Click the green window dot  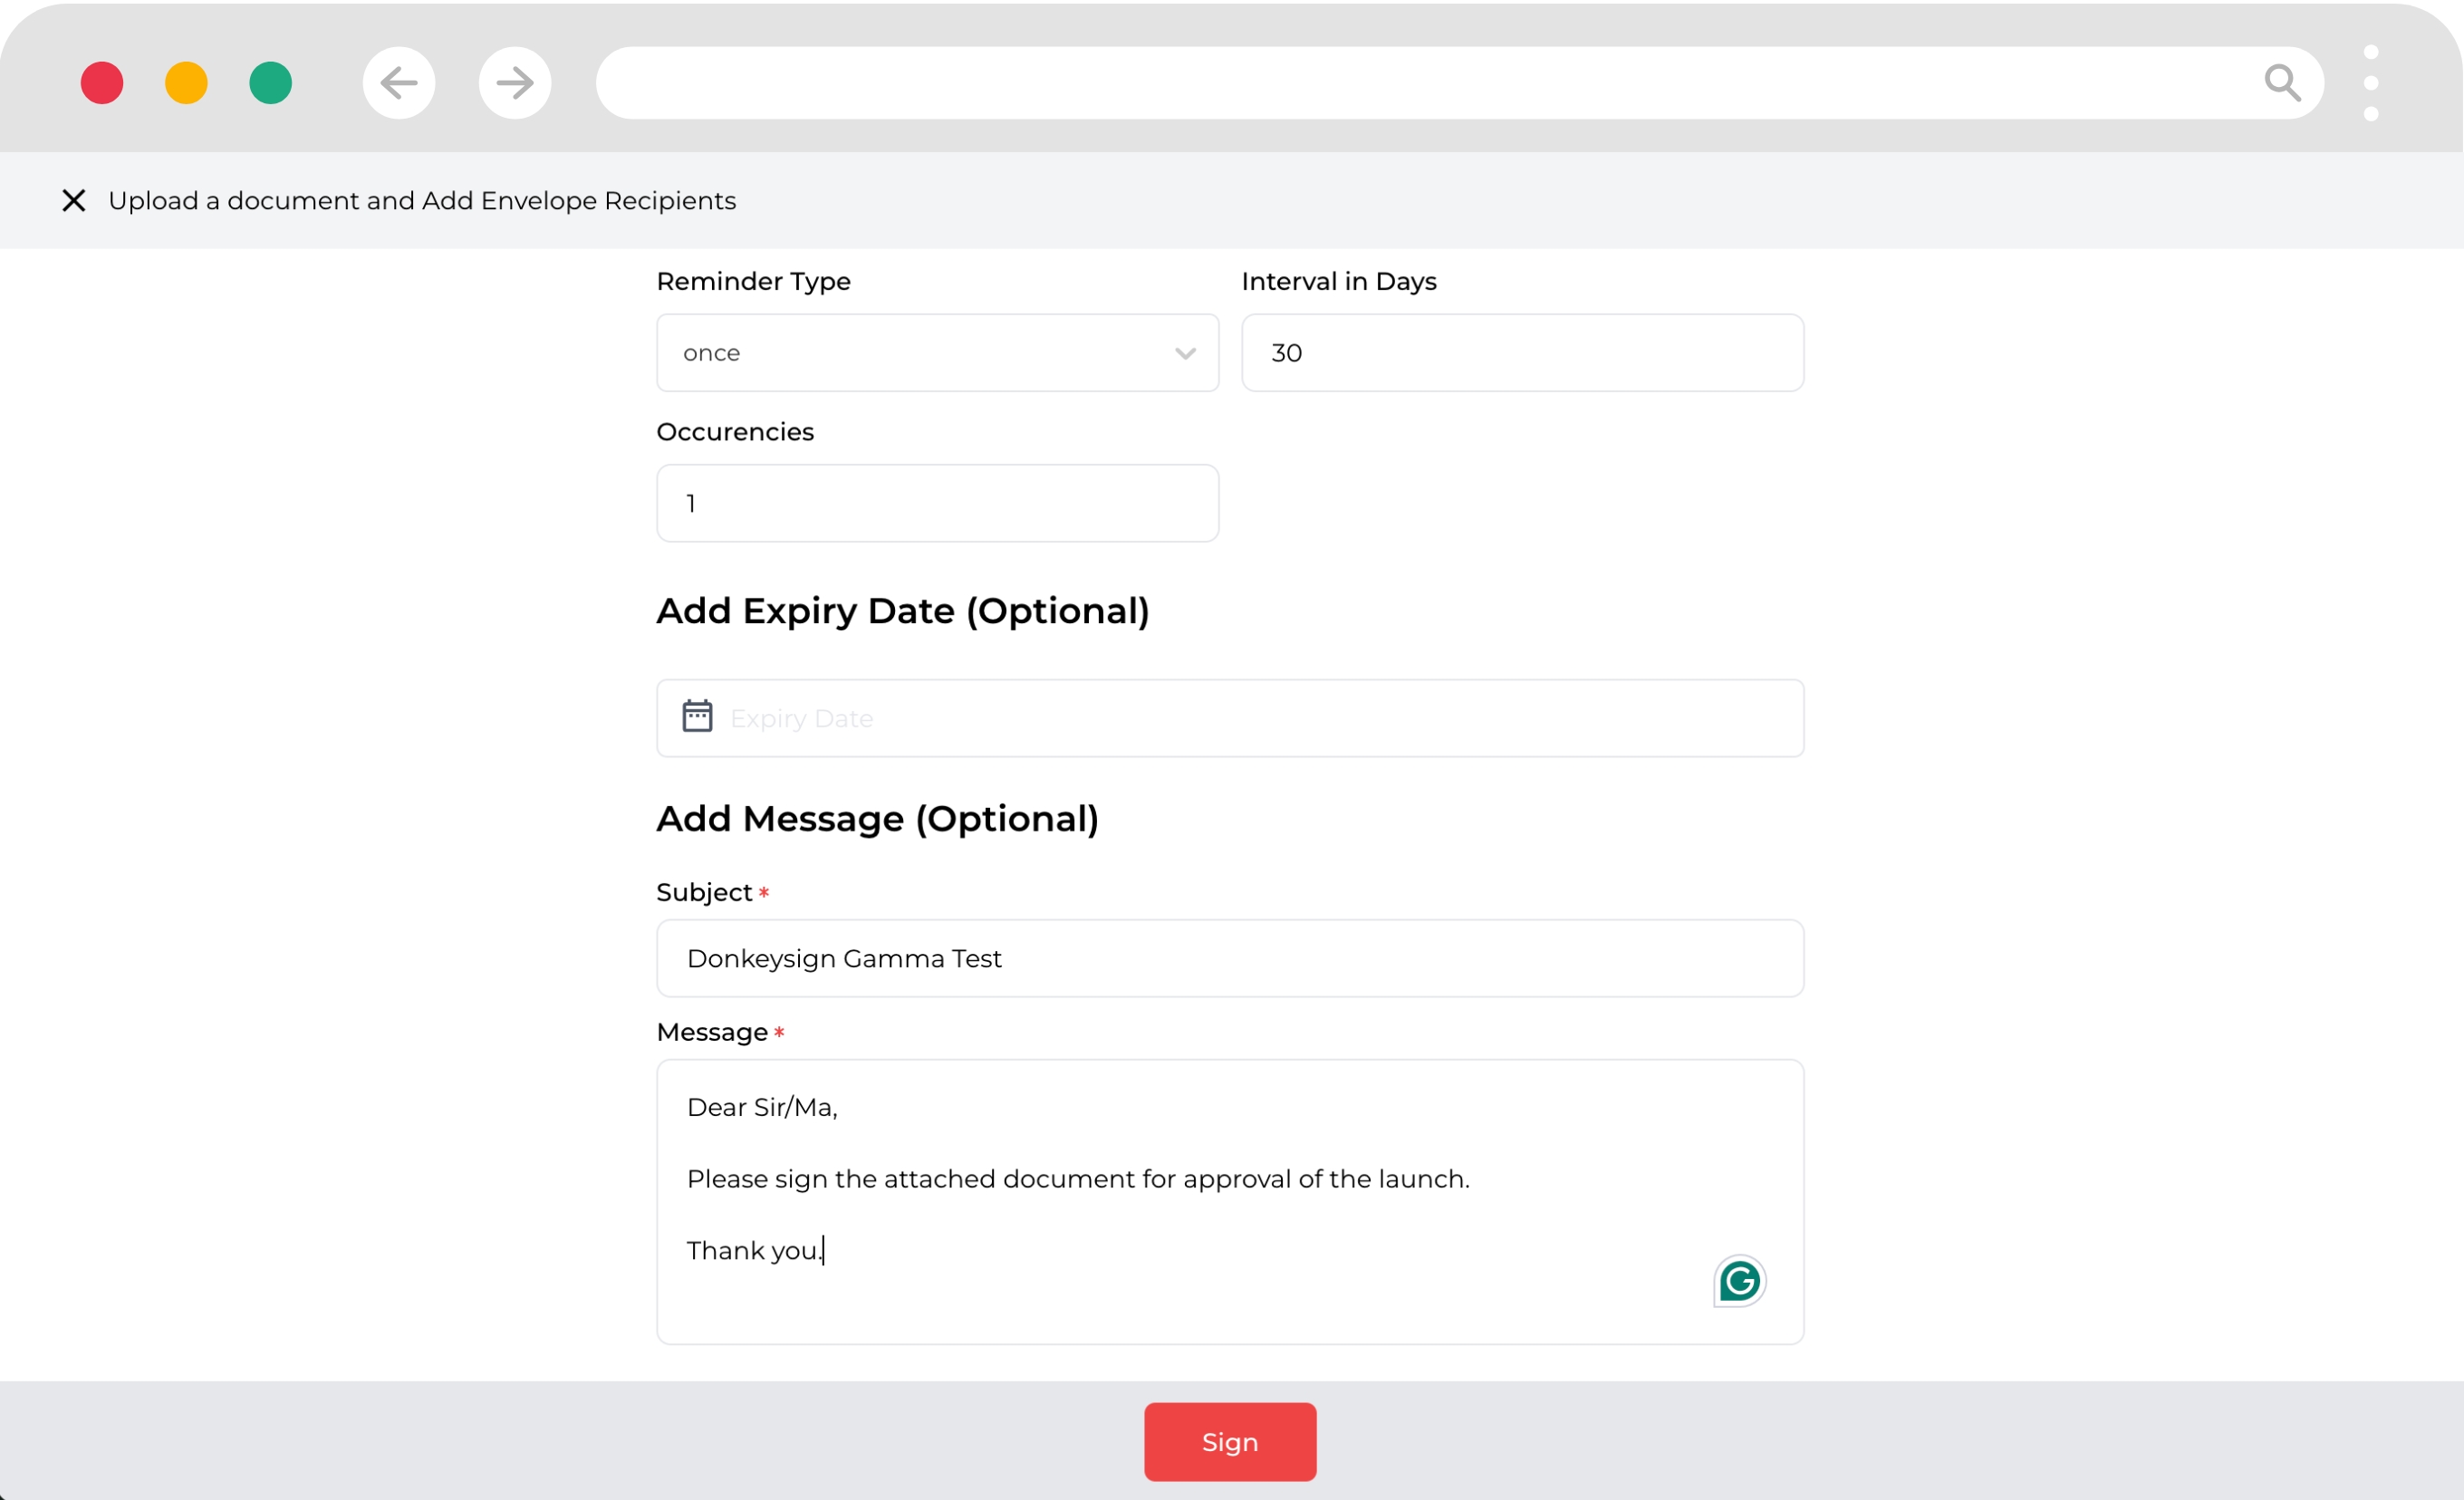pyautogui.click(x=270, y=83)
